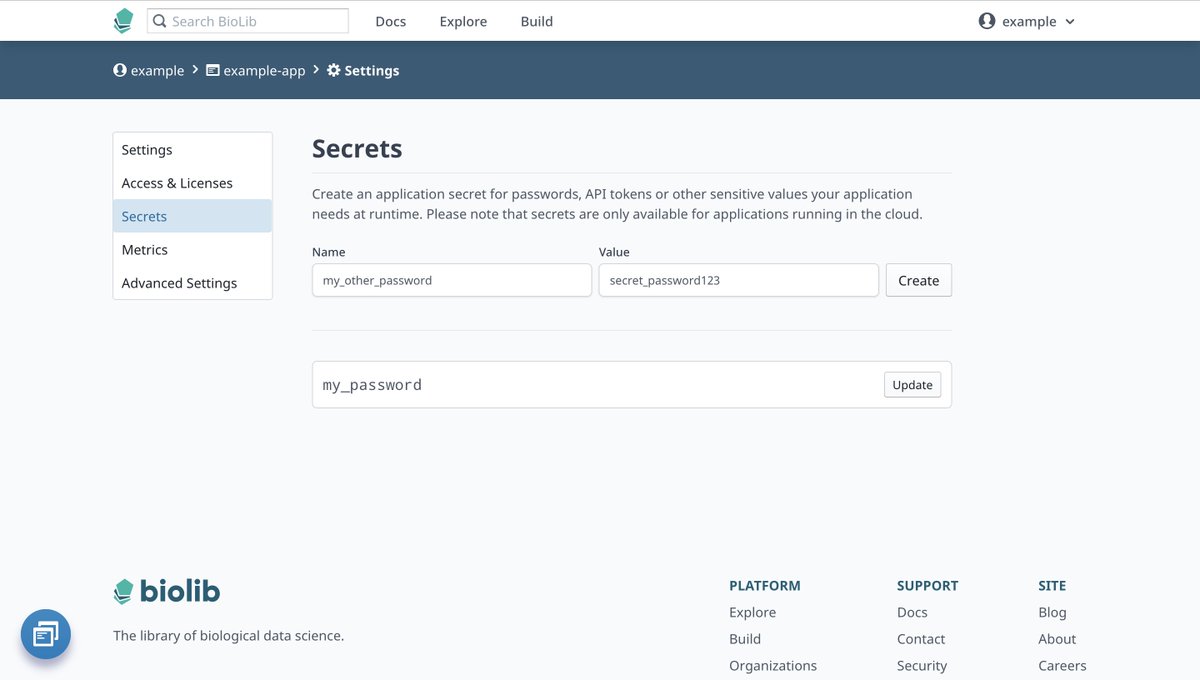Image resolution: width=1200 pixels, height=680 pixels.
Task: Open the floating chat widget icon
Action: coord(46,634)
